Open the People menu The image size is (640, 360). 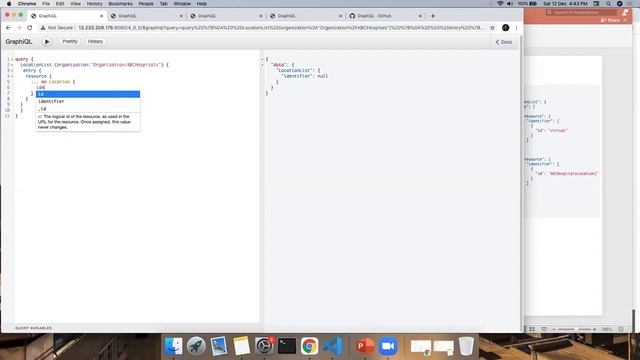pos(146,4)
